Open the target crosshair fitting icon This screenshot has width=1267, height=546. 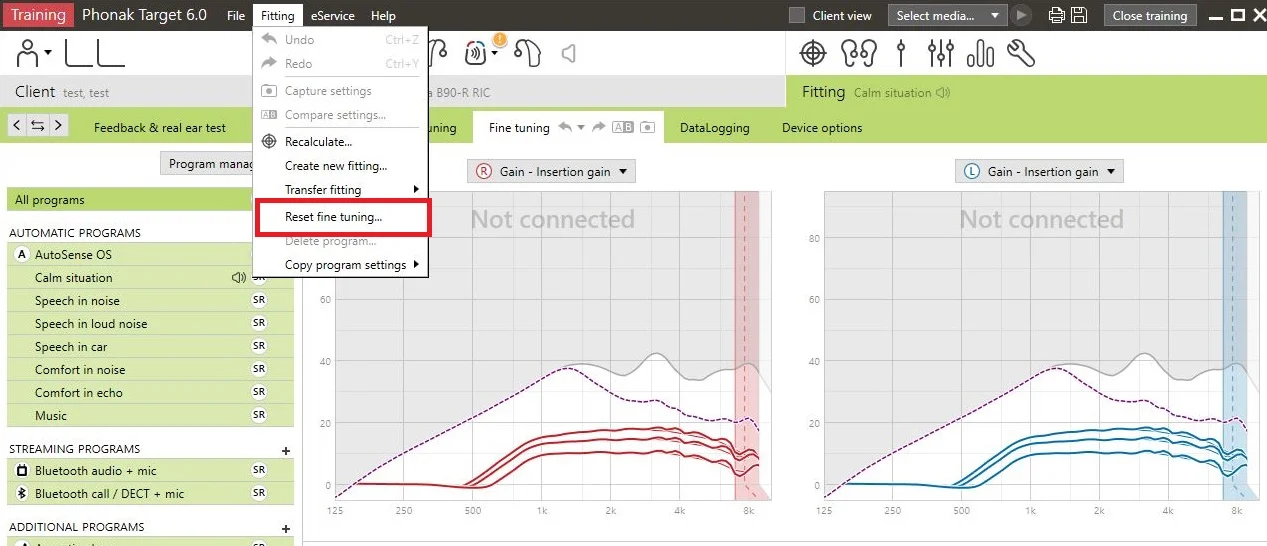click(814, 52)
